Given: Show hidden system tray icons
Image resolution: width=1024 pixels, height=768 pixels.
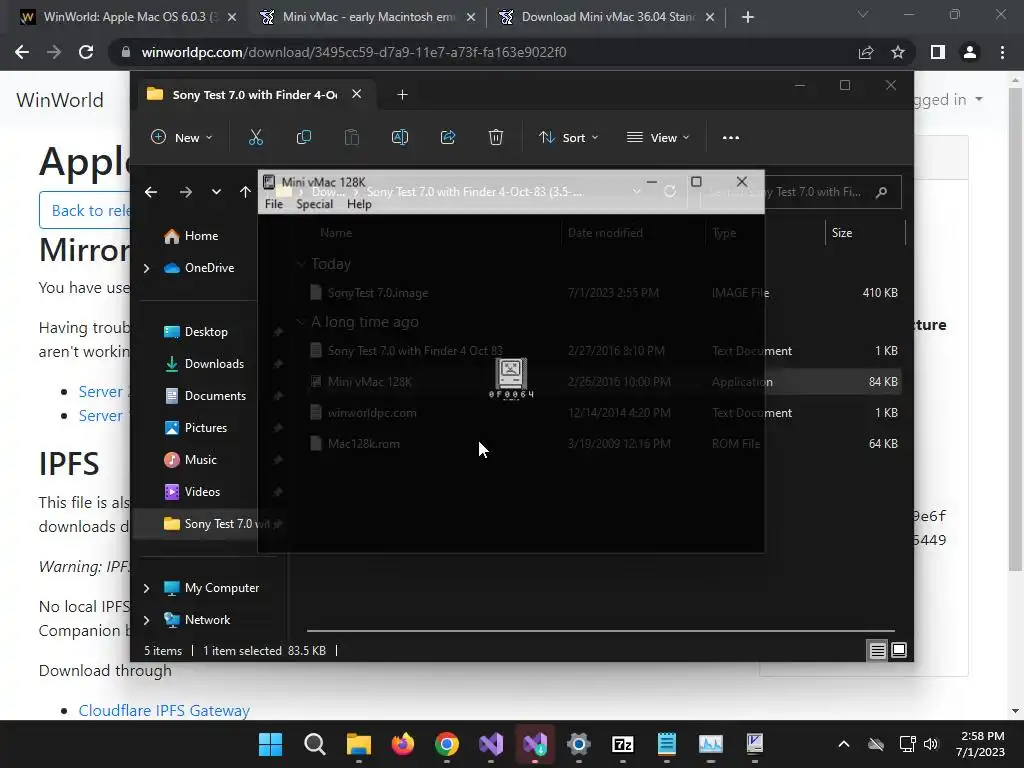Looking at the screenshot, I should click(x=844, y=744).
